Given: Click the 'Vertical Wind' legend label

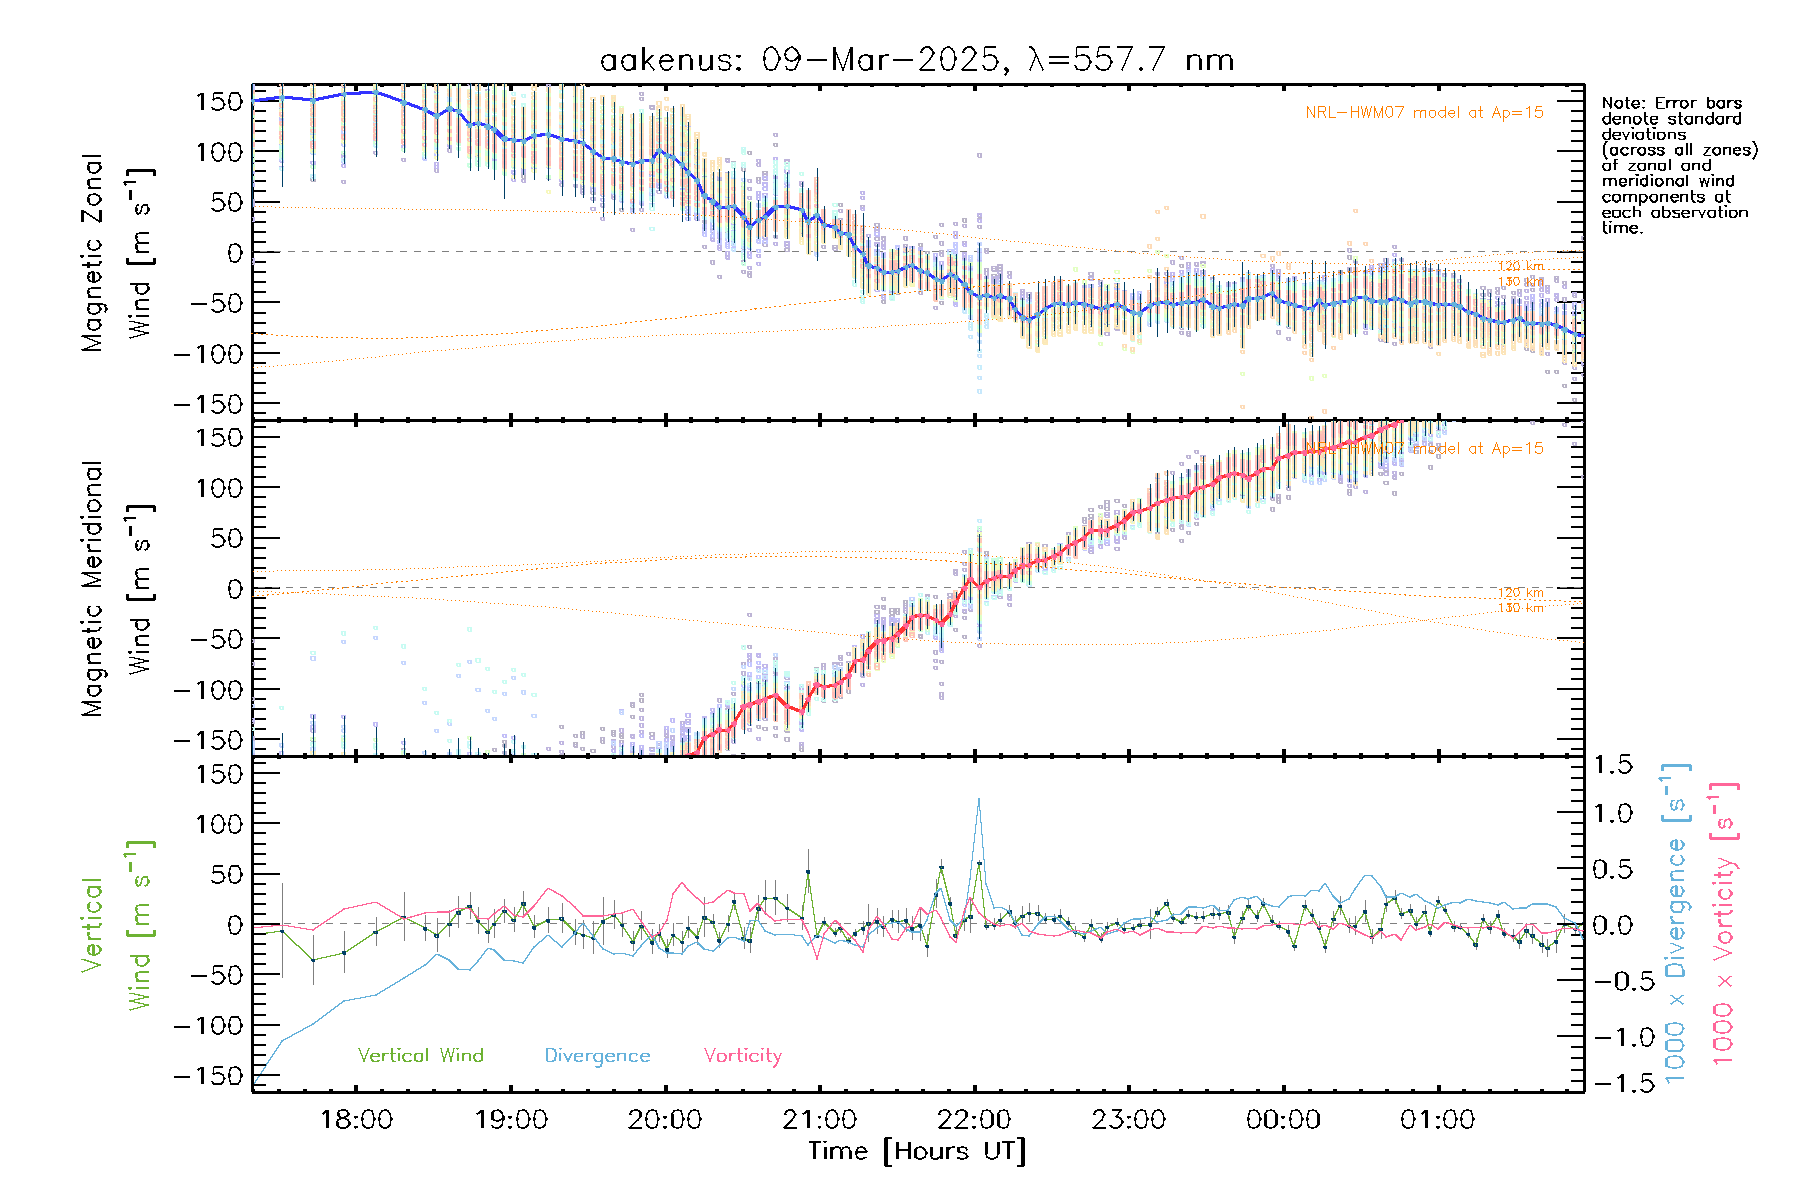Looking at the screenshot, I should point(420,1056).
